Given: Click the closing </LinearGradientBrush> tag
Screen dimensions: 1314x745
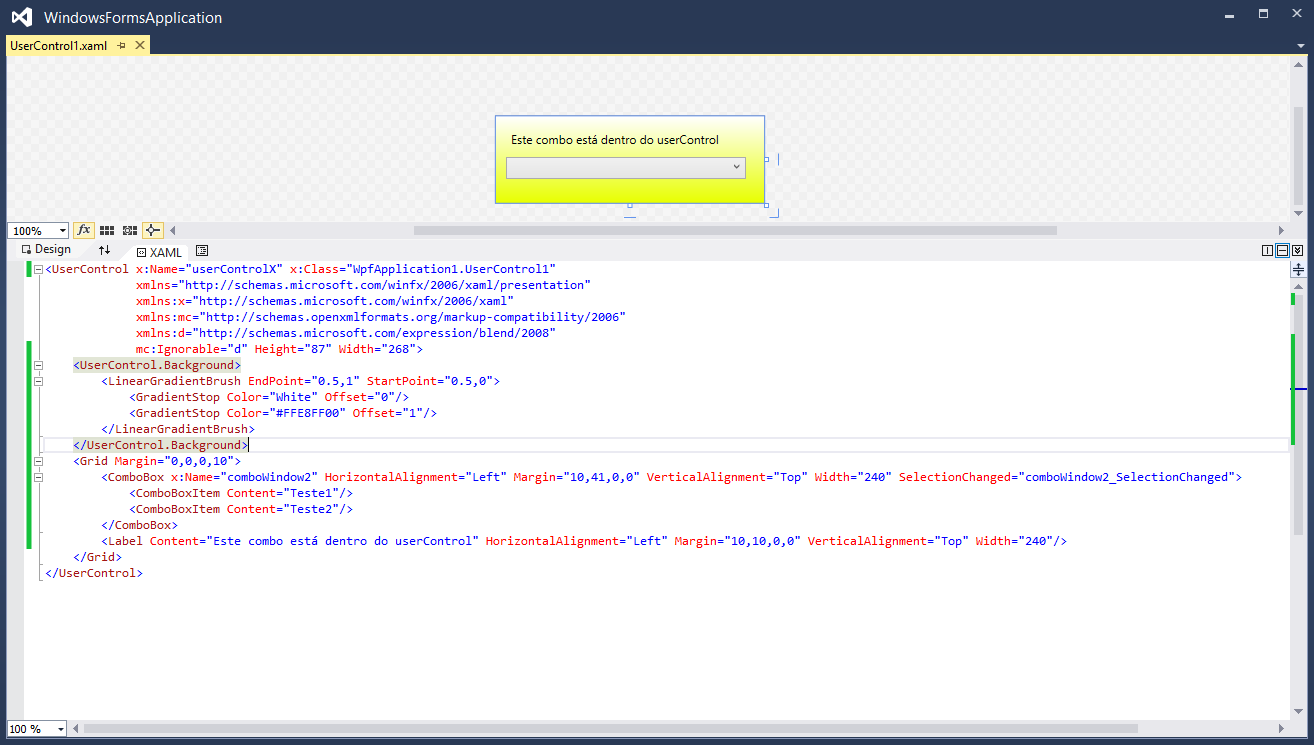Looking at the screenshot, I should click(178, 429).
